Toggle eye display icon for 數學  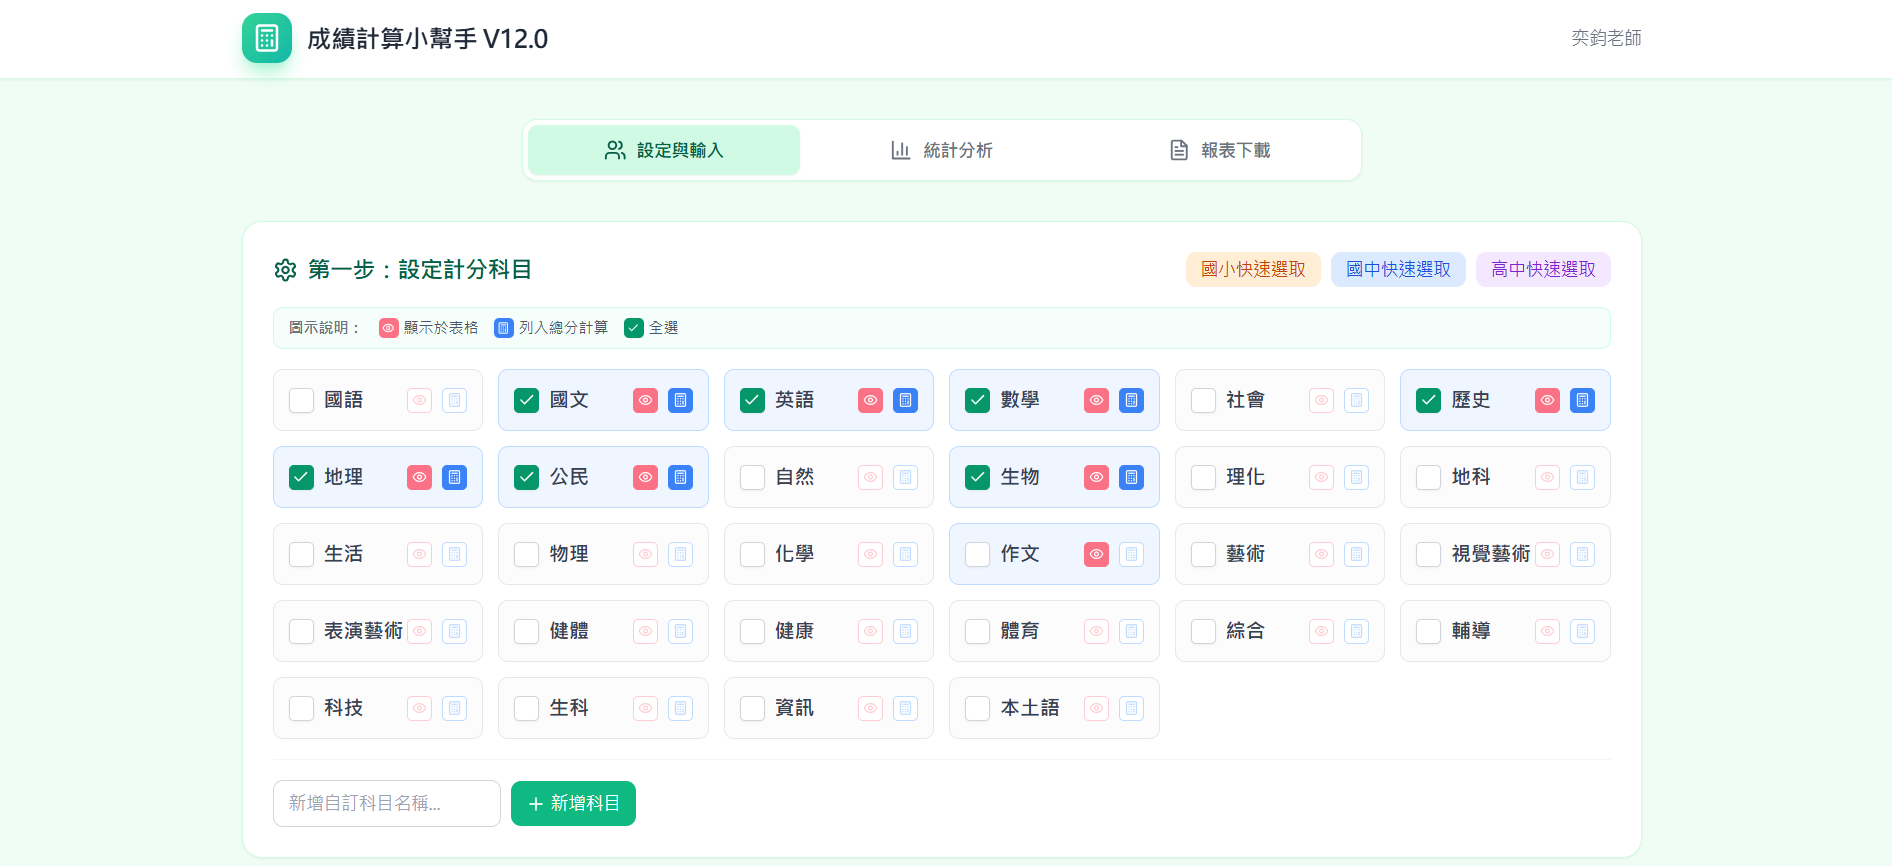tap(1096, 400)
